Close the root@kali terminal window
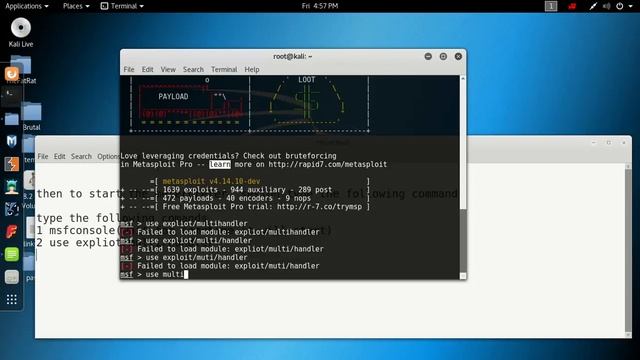Viewport: 640px width, 360px height. point(458,56)
